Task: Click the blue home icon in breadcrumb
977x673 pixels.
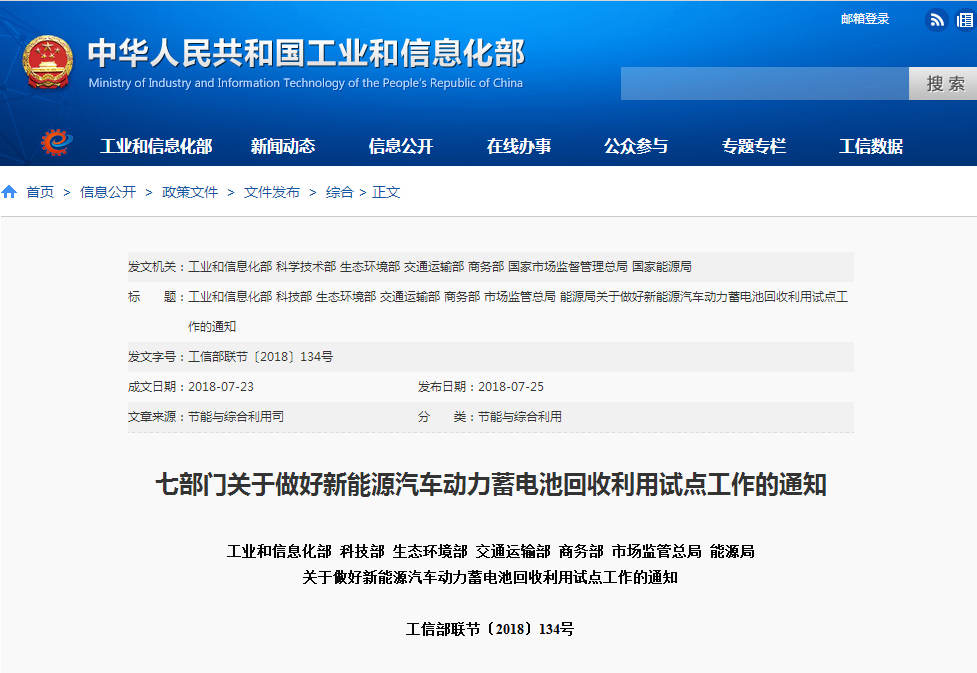Action: tap(10, 192)
